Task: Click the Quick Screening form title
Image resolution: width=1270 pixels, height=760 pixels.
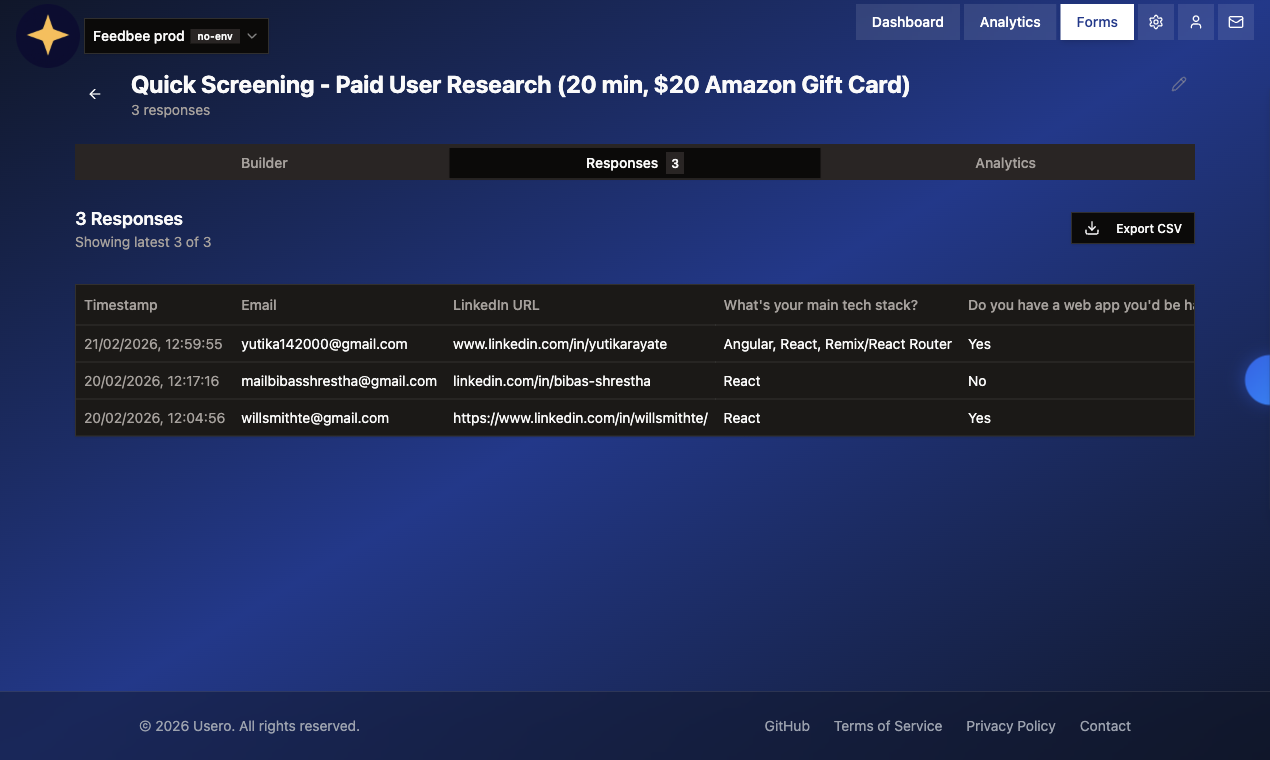Action: 520,85
